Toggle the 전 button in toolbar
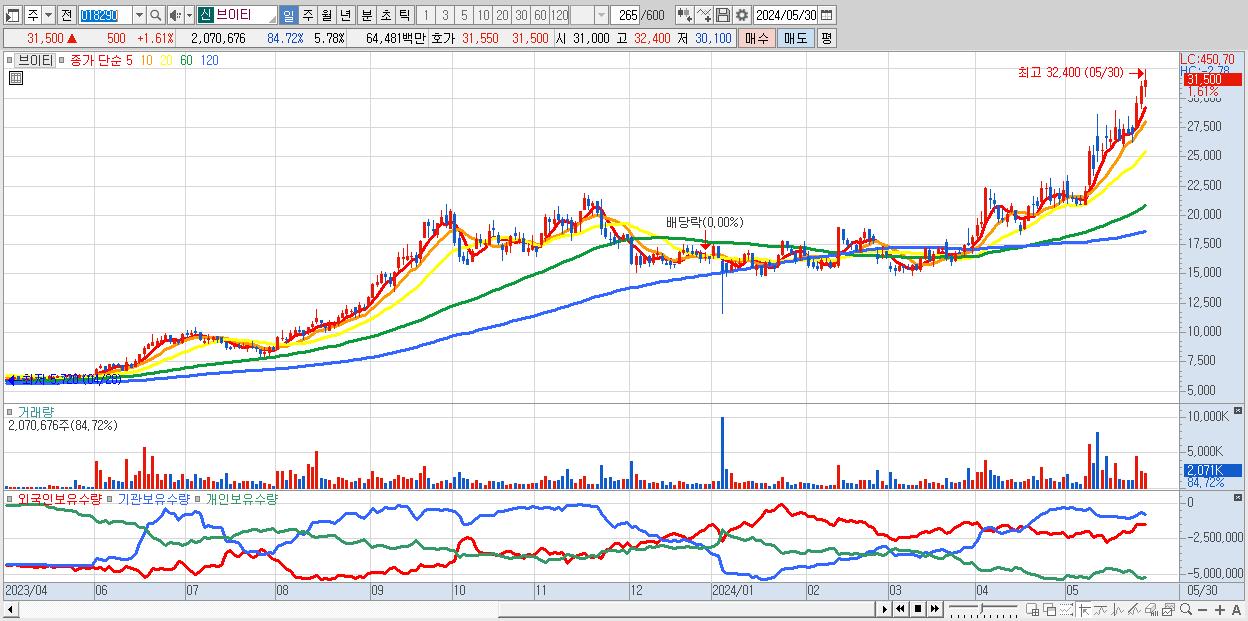The width and height of the screenshot is (1248, 621). click(66, 15)
